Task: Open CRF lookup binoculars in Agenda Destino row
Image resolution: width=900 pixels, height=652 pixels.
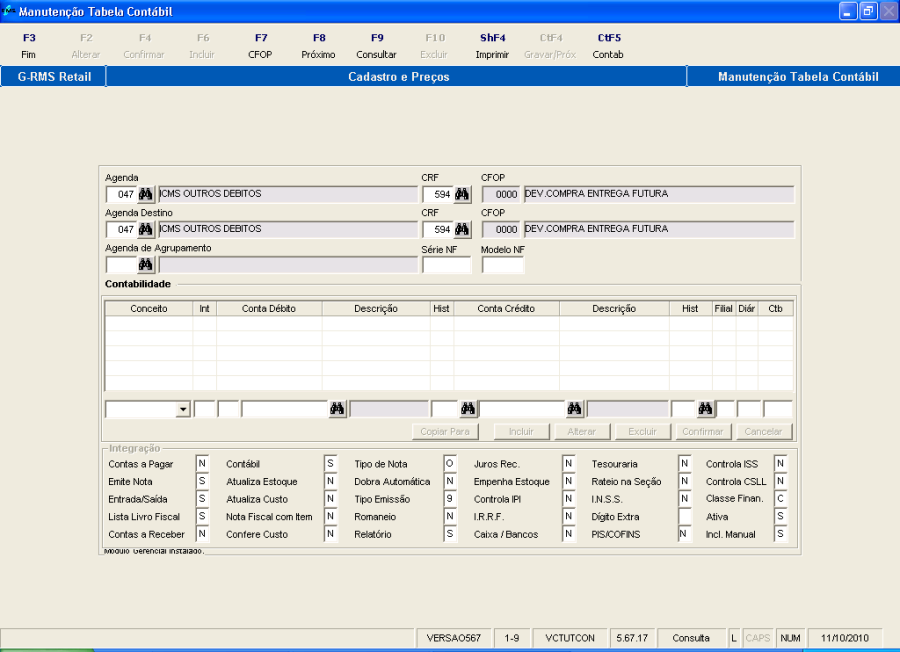Action: pyautogui.click(x=462, y=229)
